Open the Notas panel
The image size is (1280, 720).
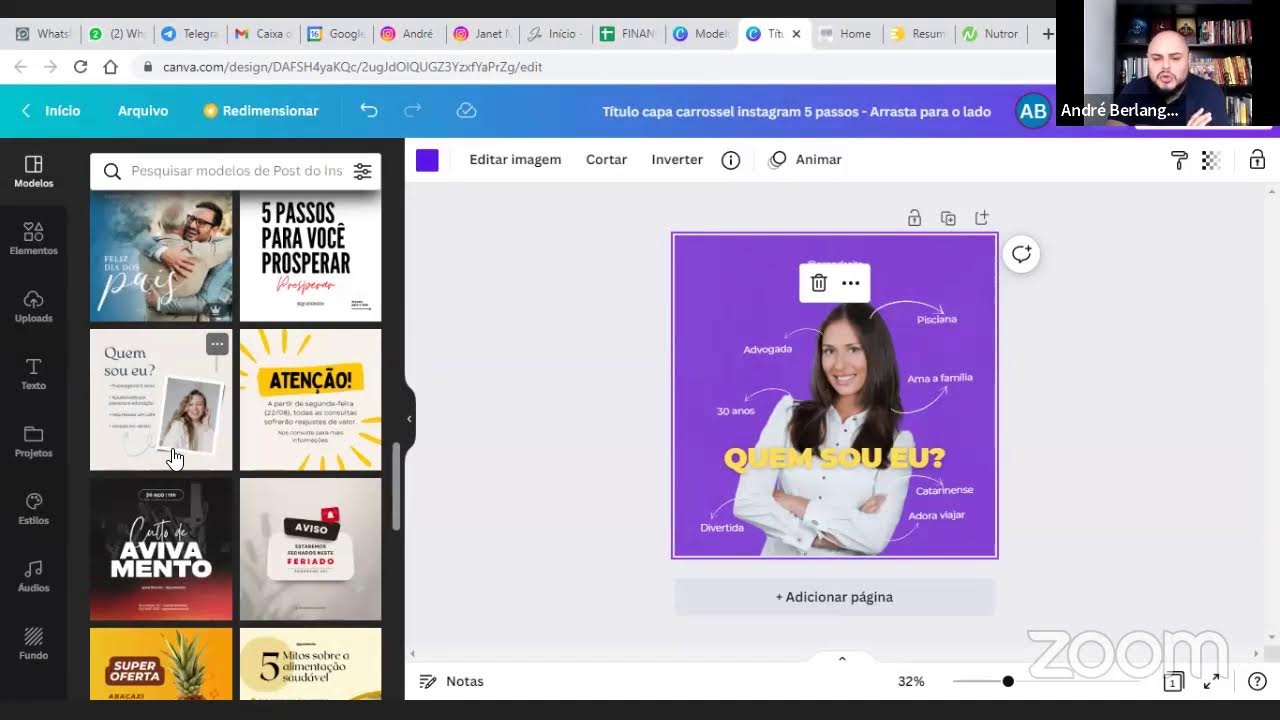tap(451, 682)
